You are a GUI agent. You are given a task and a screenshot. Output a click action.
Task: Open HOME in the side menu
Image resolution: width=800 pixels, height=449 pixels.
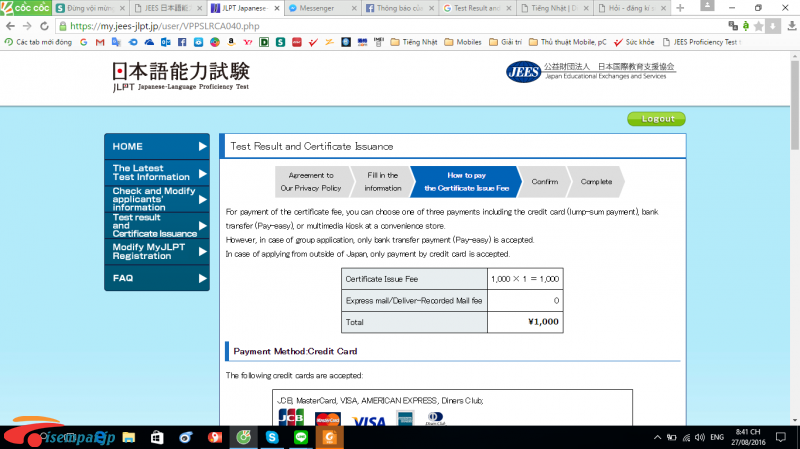(157, 146)
